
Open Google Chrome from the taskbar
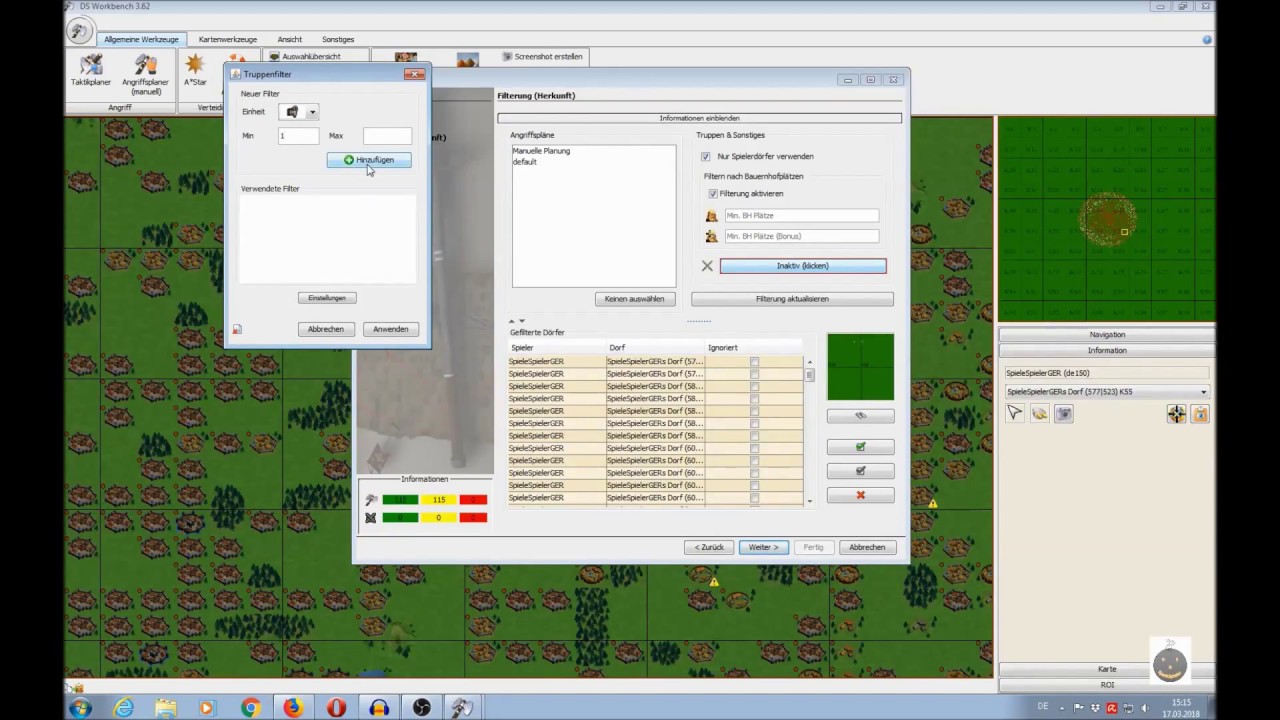click(250, 708)
